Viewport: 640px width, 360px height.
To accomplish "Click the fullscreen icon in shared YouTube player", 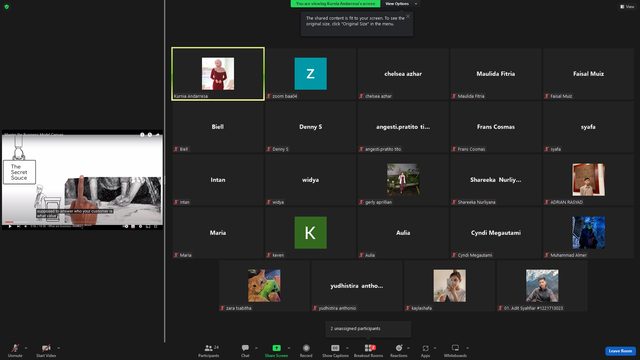I will [x=156, y=226].
